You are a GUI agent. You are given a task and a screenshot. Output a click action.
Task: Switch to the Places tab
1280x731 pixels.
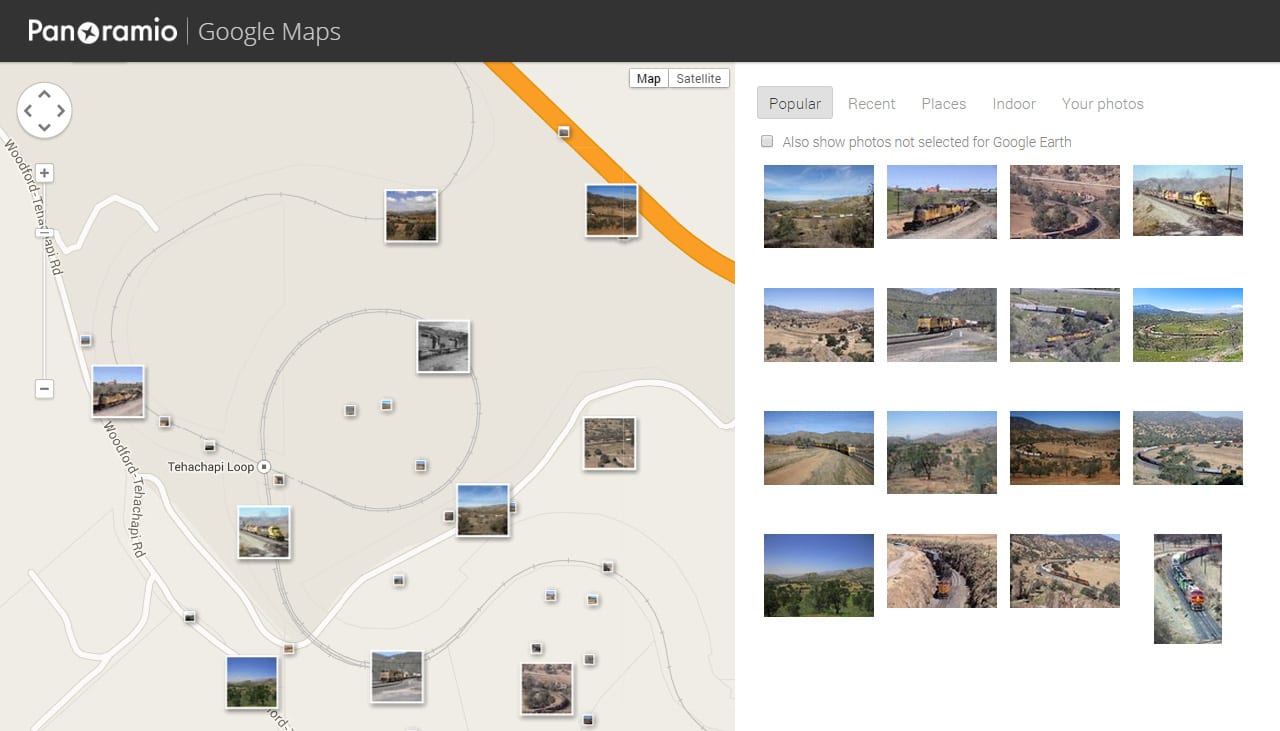click(943, 103)
